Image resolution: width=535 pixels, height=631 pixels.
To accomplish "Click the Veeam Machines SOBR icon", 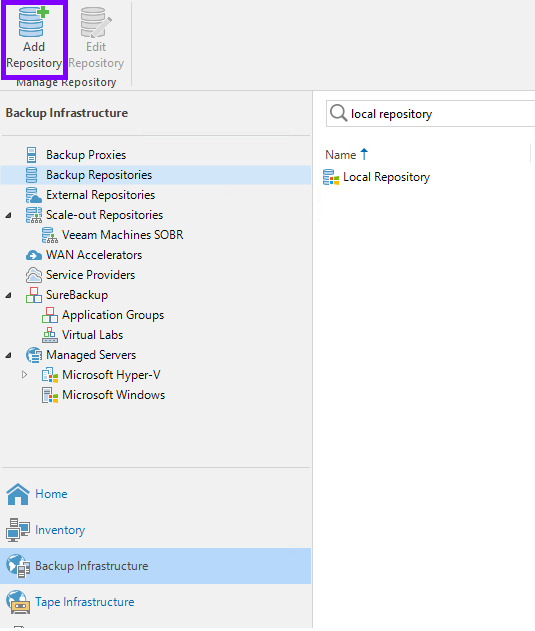I will 50,235.
